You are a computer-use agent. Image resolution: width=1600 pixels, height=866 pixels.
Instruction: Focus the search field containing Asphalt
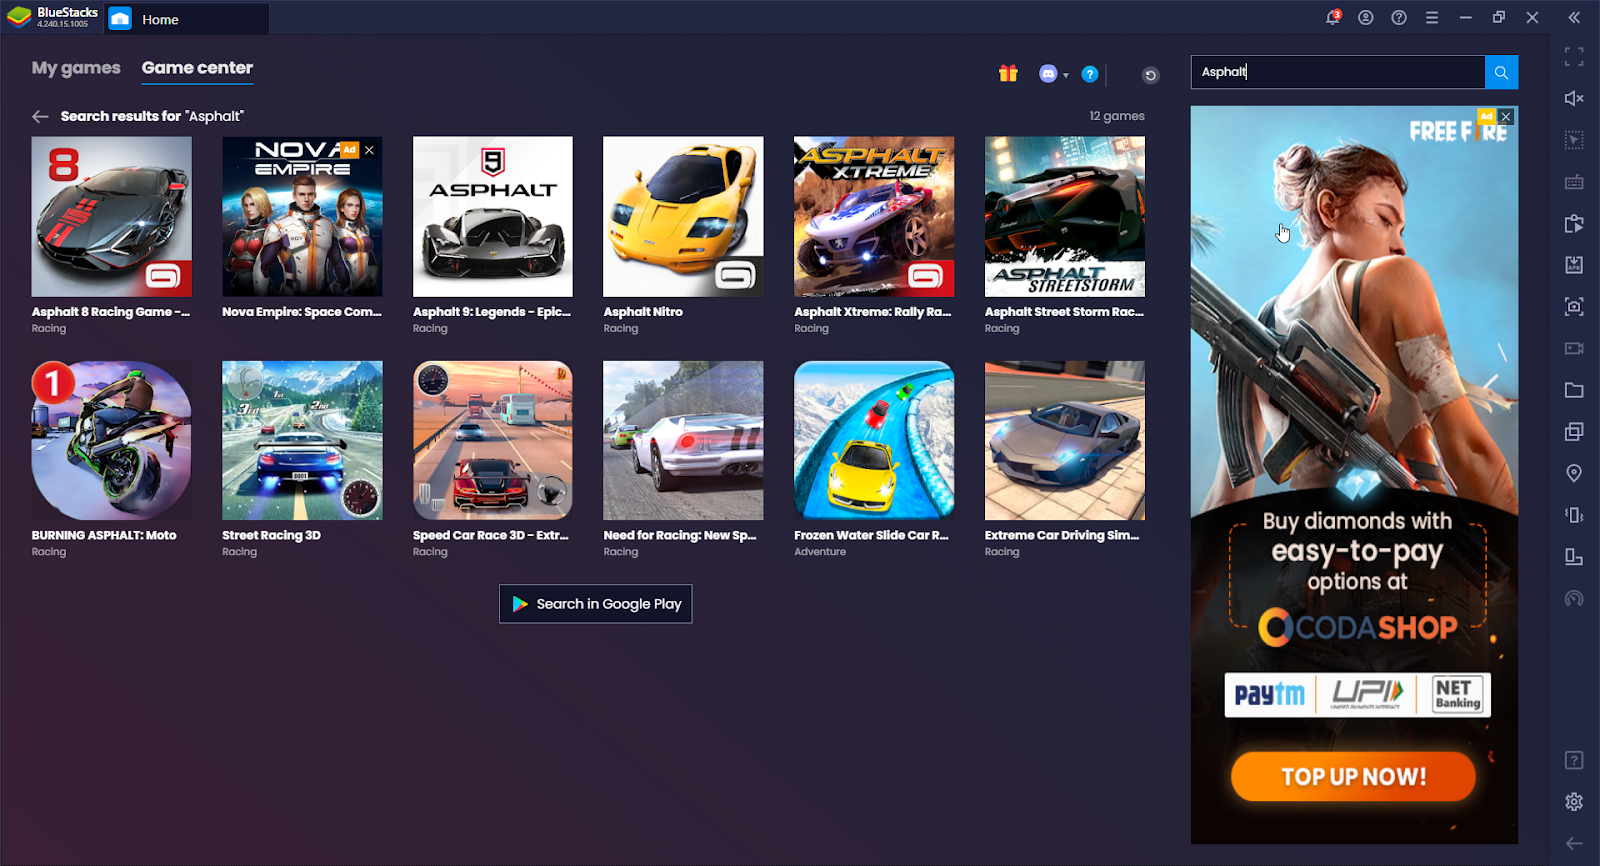click(1338, 72)
